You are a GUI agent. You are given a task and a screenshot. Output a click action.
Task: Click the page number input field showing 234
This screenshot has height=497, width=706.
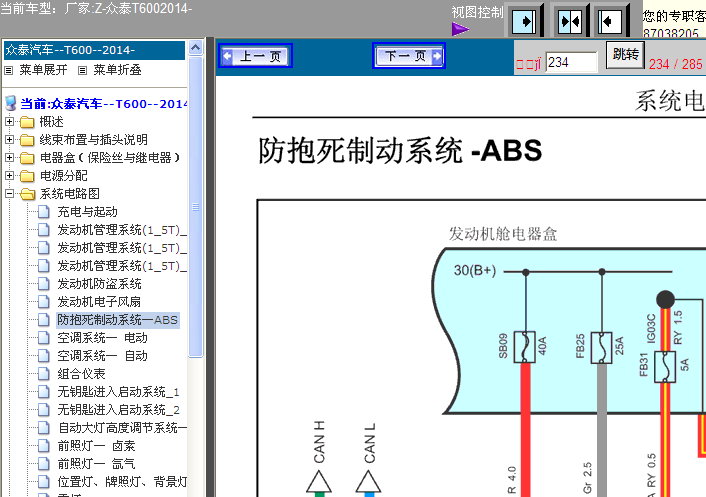[x=571, y=63]
